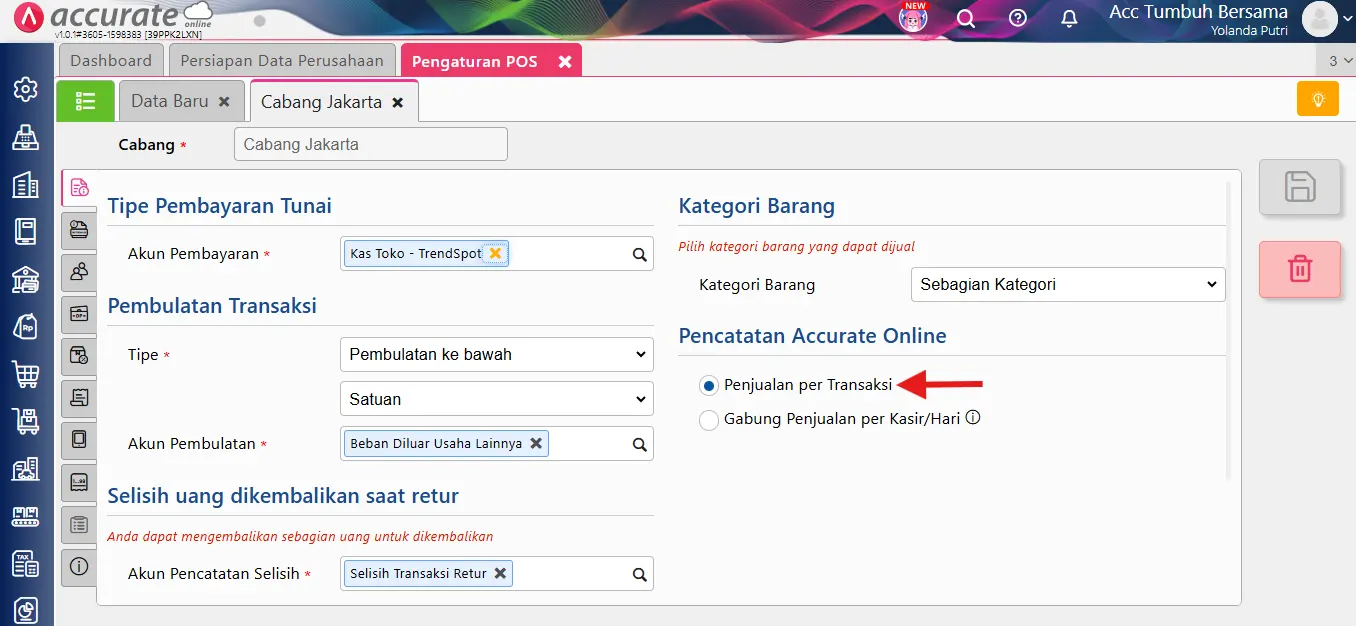Click the Cabang Jakarta input field
This screenshot has width=1356, height=626.
coord(370,144)
